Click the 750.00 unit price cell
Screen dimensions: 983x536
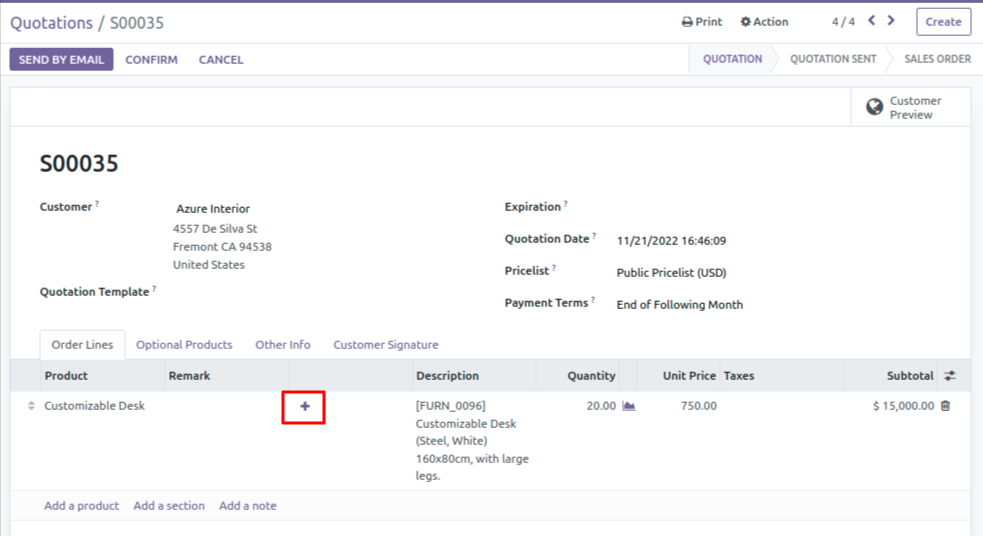tap(698, 406)
